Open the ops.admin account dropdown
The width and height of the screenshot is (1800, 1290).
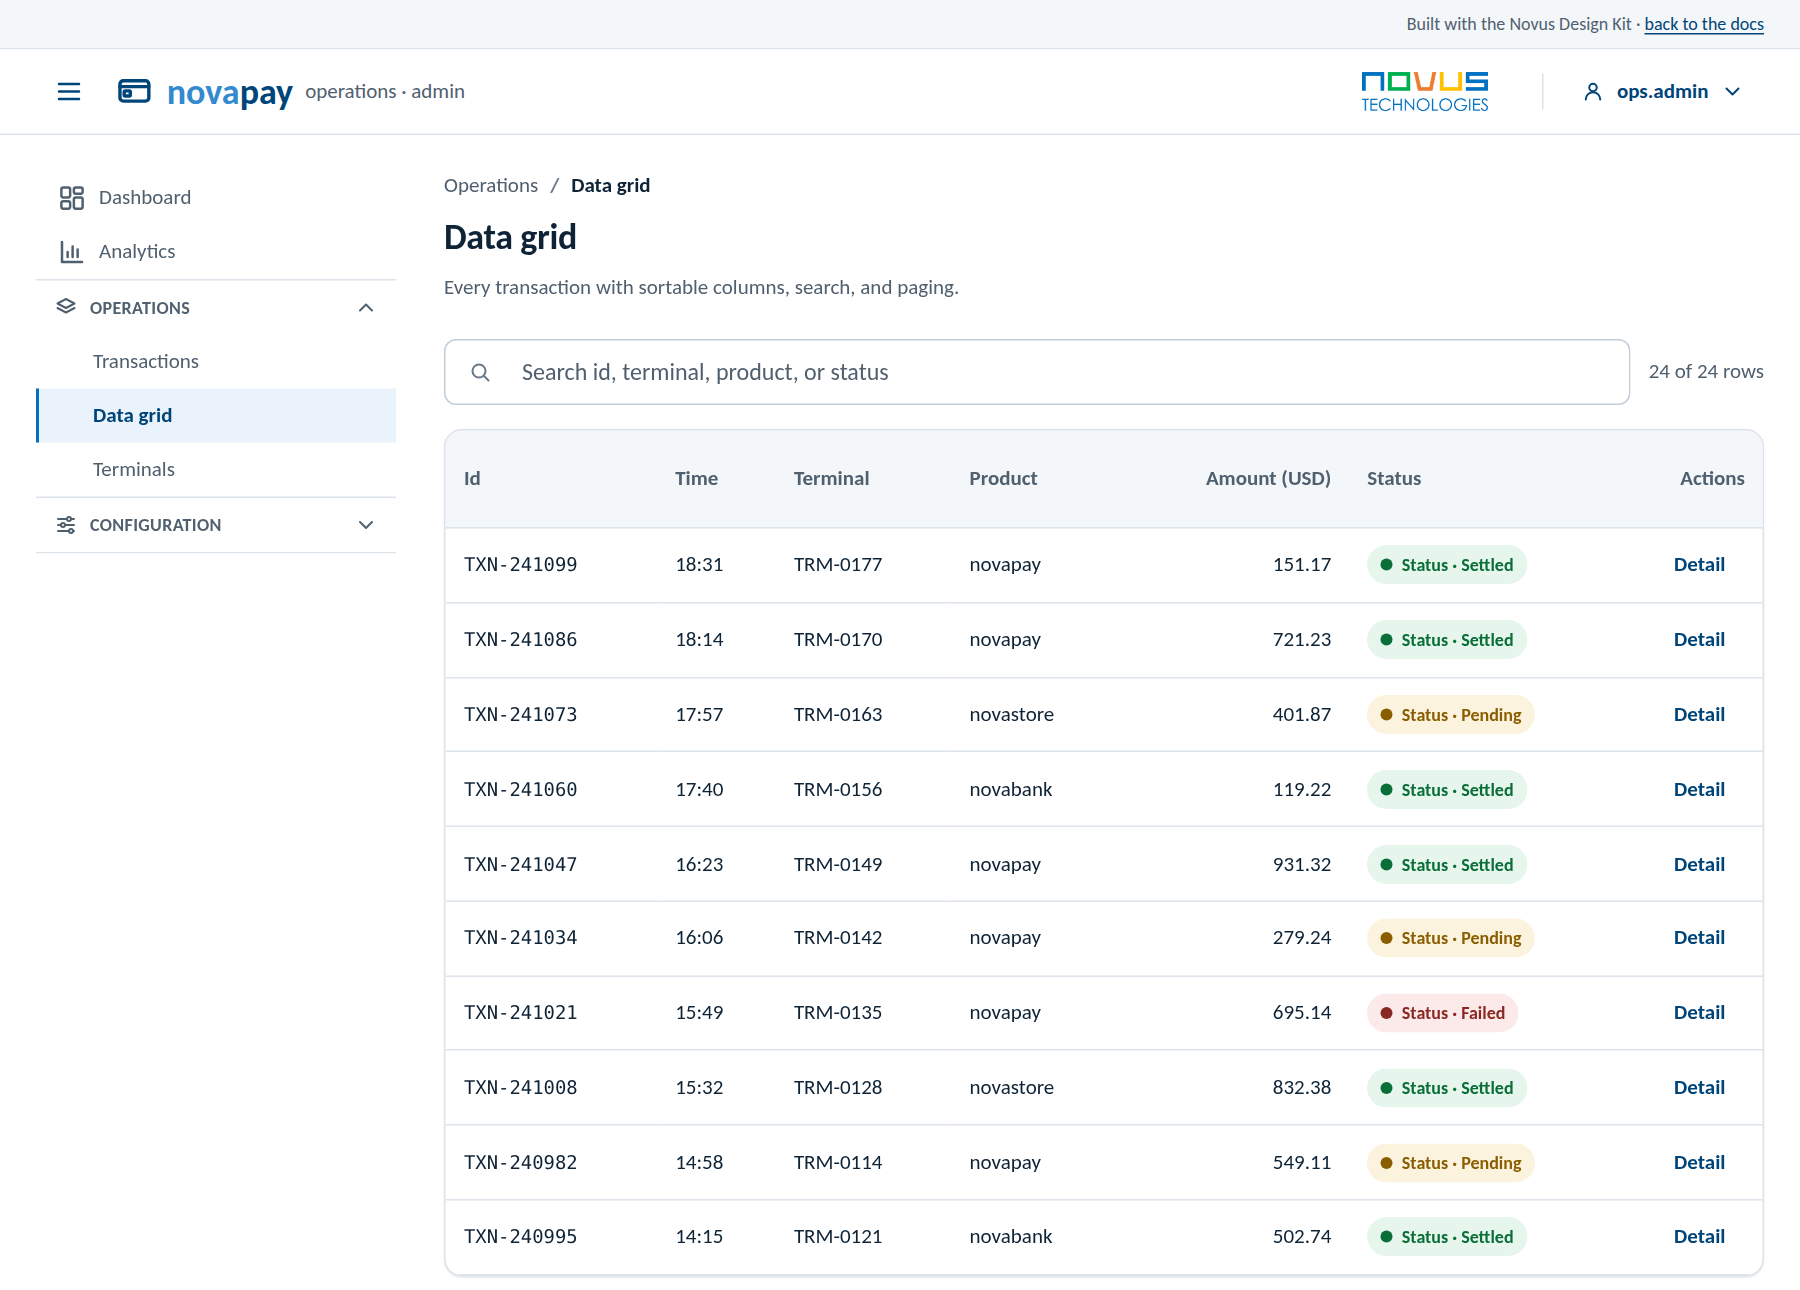click(1661, 92)
